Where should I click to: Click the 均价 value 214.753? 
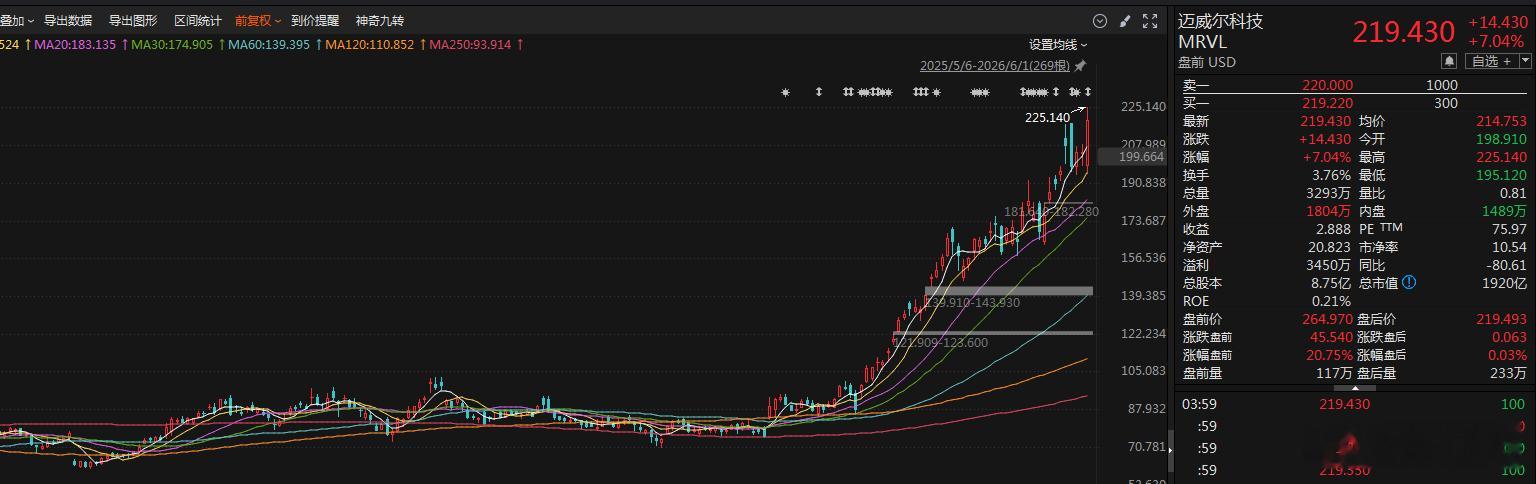1502,121
